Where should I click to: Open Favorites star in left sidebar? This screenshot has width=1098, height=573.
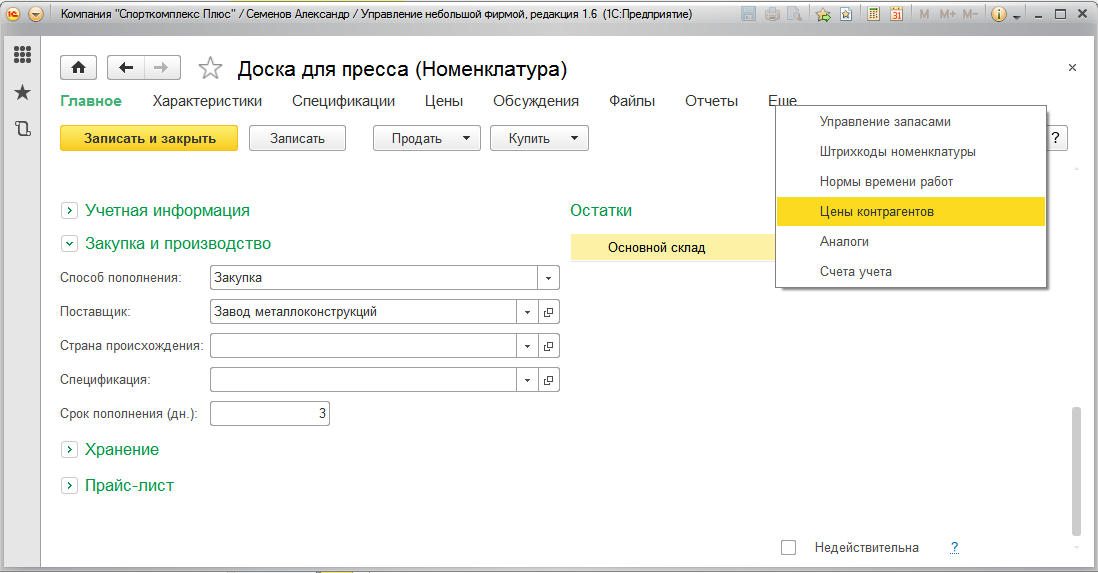22,92
